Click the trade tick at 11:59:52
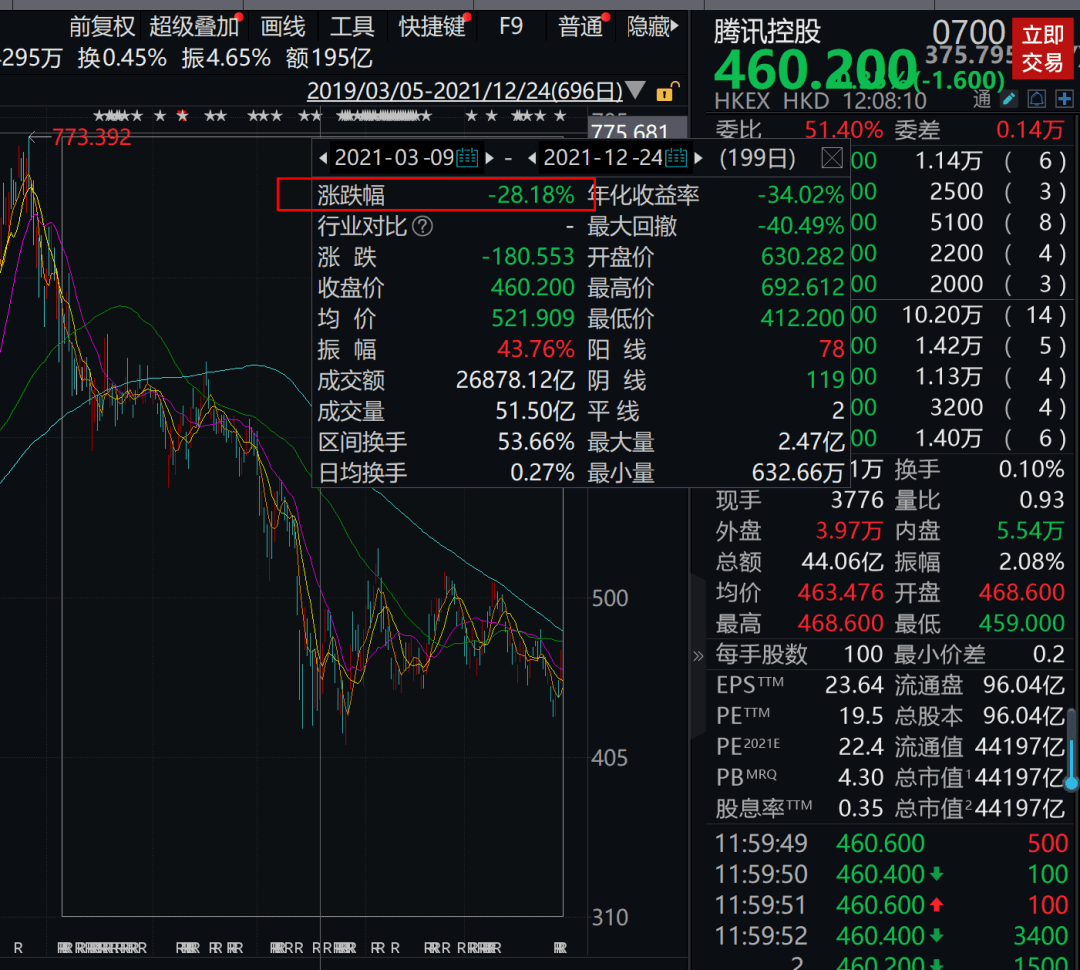 [x=891, y=936]
